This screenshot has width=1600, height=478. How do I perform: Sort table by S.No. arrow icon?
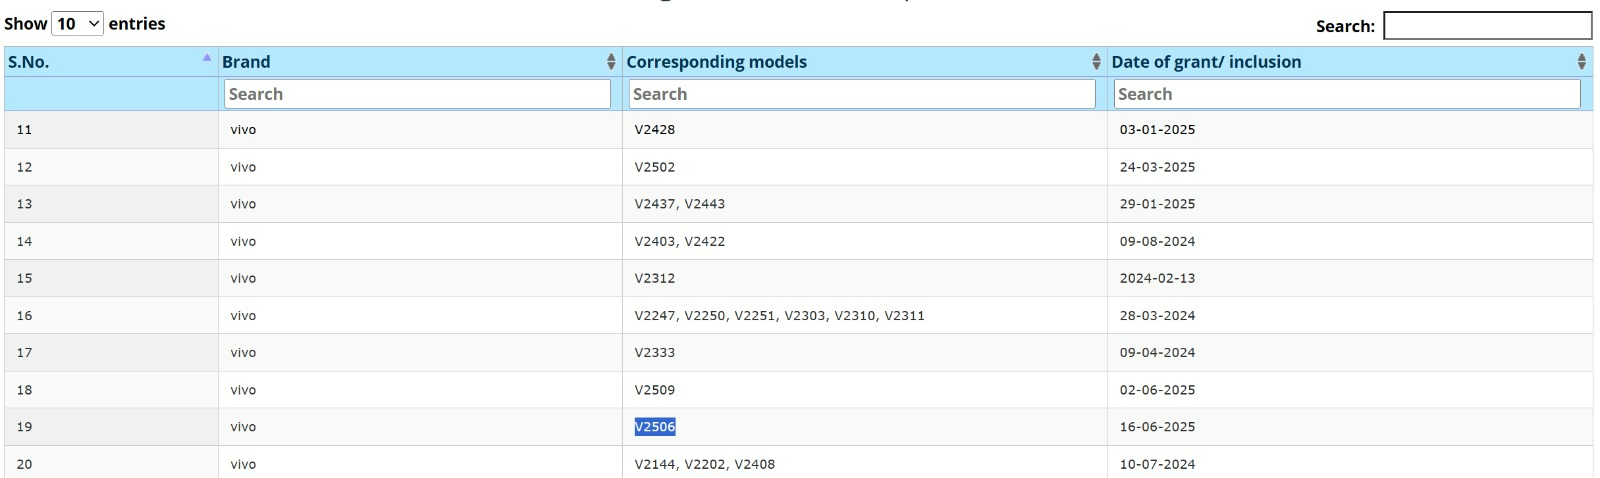point(207,58)
